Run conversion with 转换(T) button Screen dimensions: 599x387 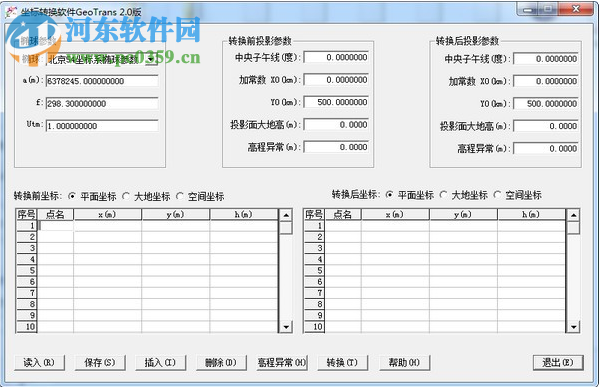pyautogui.click(x=343, y=363)
